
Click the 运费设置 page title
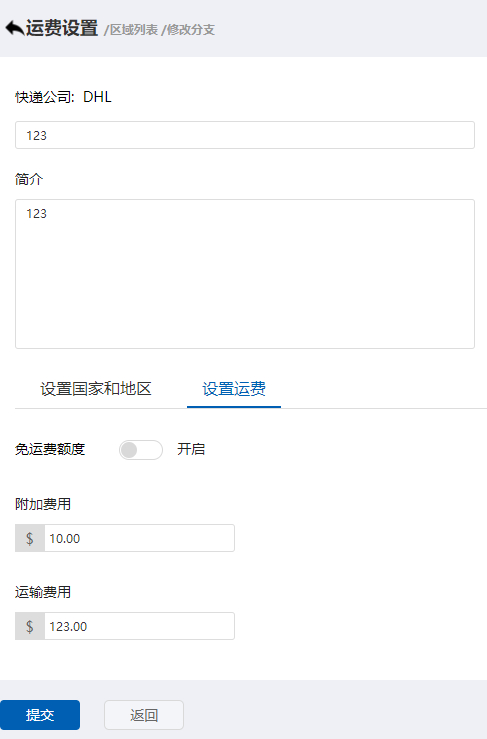[62, 28]
